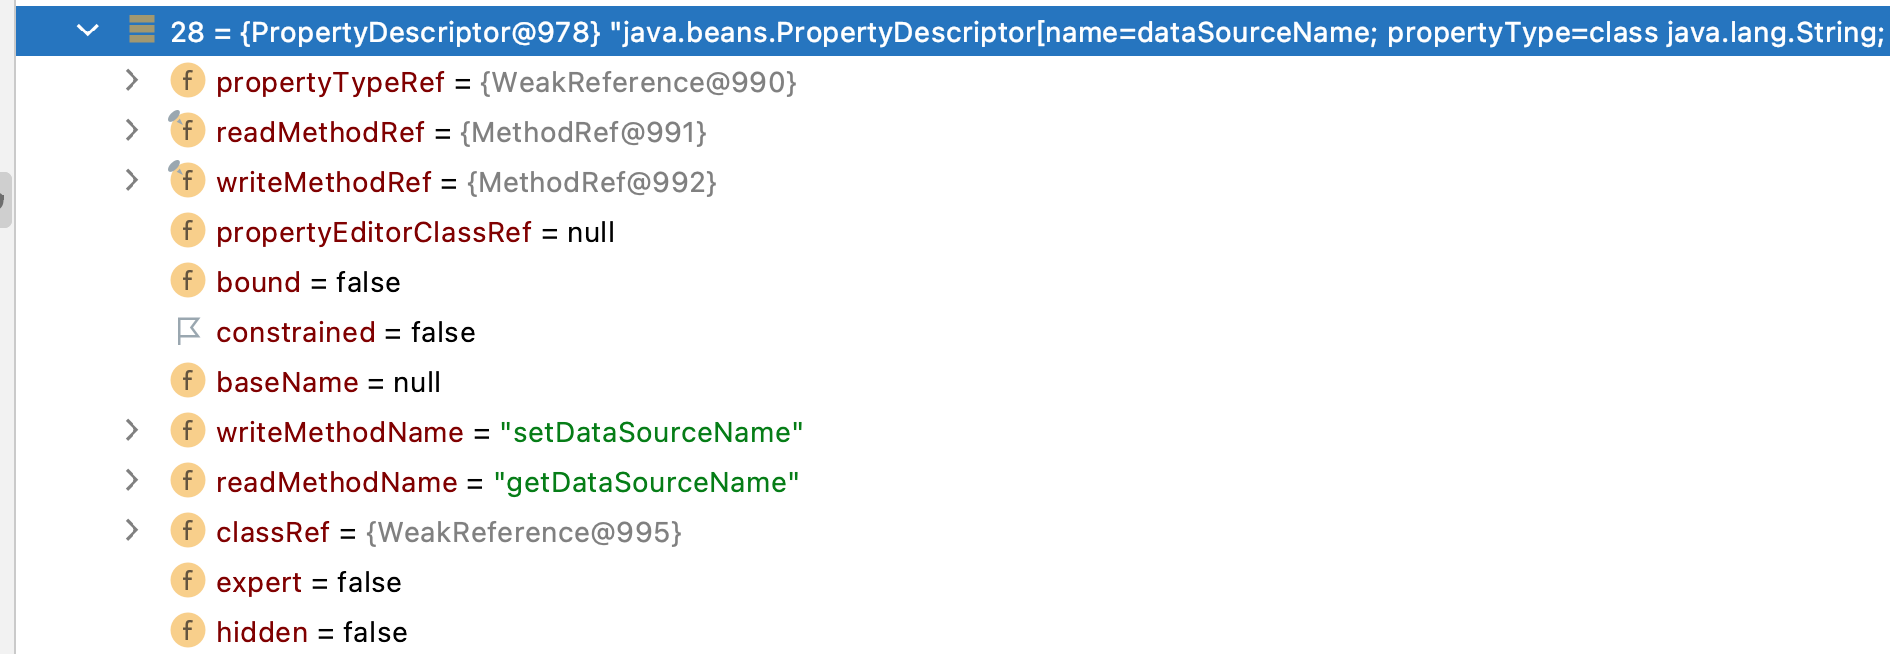Image resolution: width=1890 pixels, height=654 pixels.
Task: Expand the writeMethodRef node
Action: (x=131, y=180)
